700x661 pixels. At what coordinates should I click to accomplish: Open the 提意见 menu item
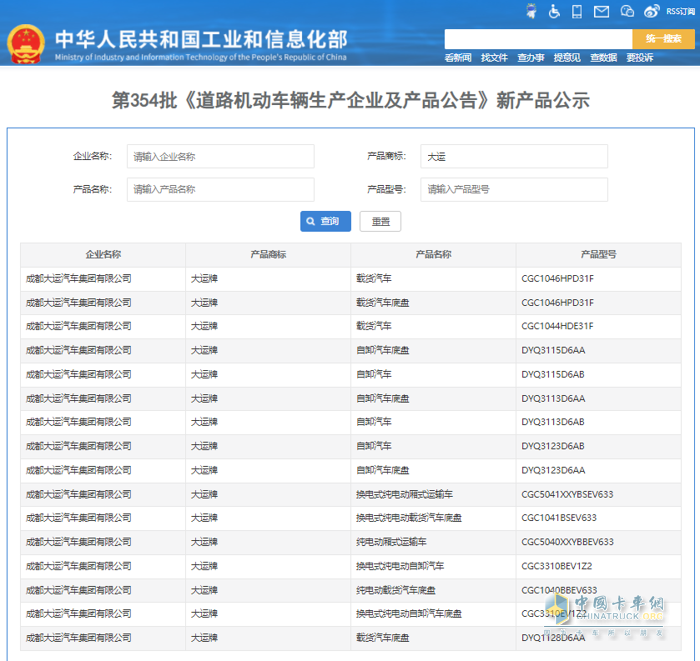click(567, 58)
